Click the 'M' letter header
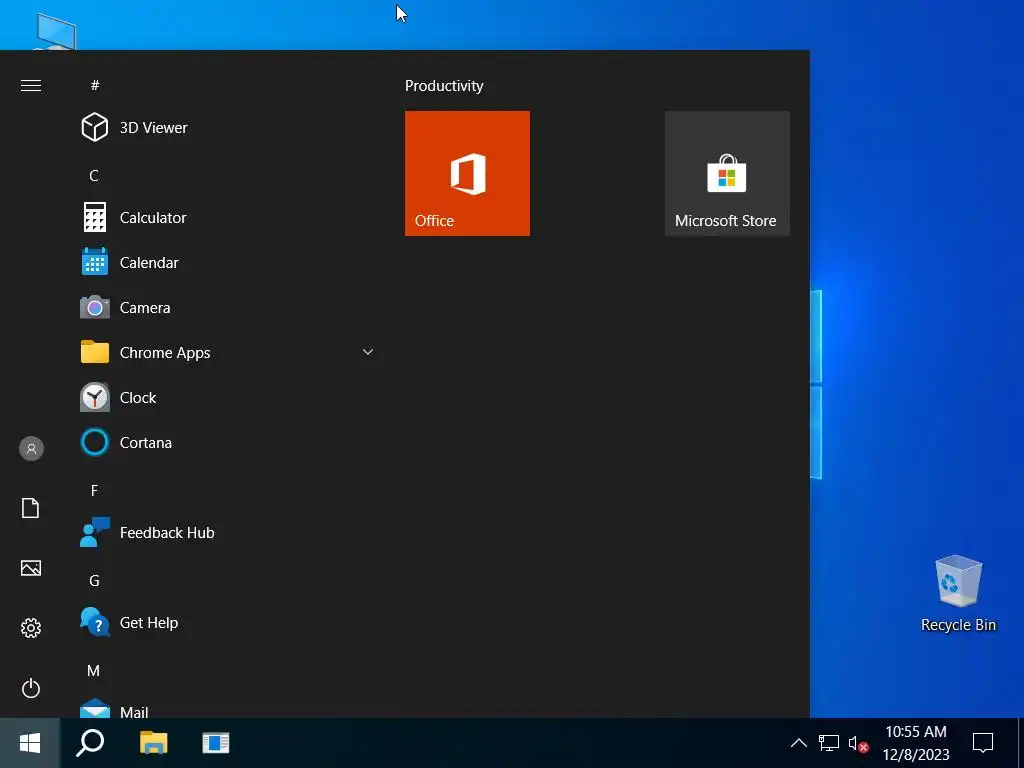 click(93, 671)
